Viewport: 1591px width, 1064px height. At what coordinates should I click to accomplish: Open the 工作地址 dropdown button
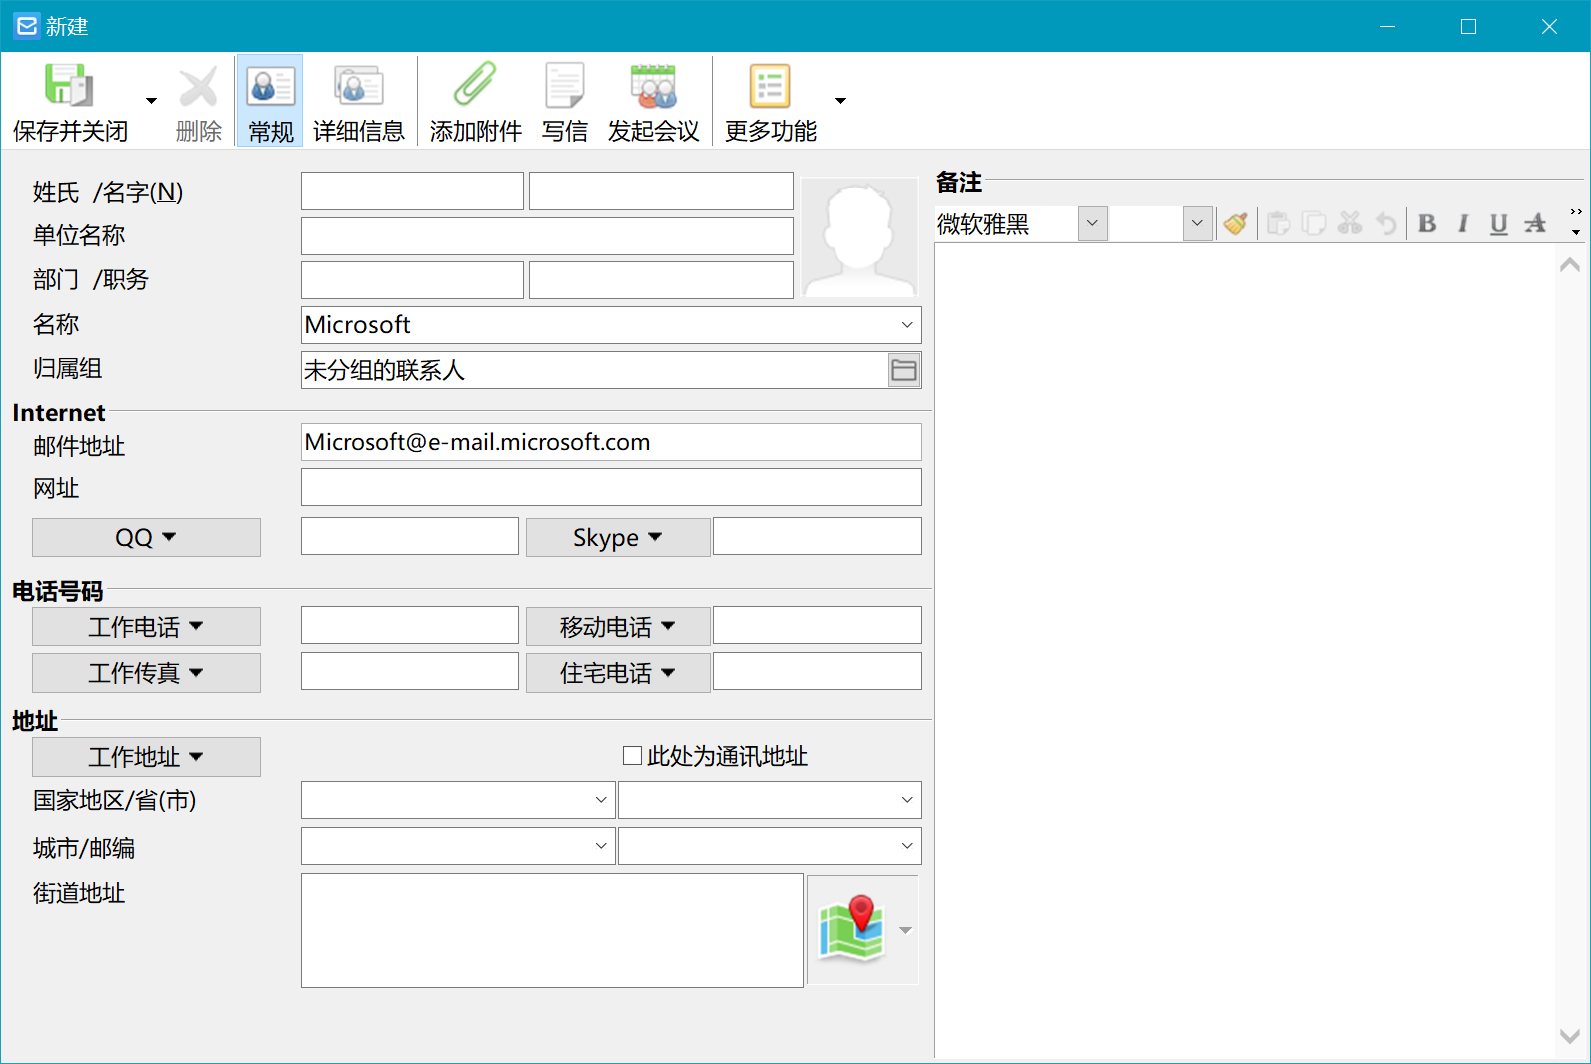(146, 757)
